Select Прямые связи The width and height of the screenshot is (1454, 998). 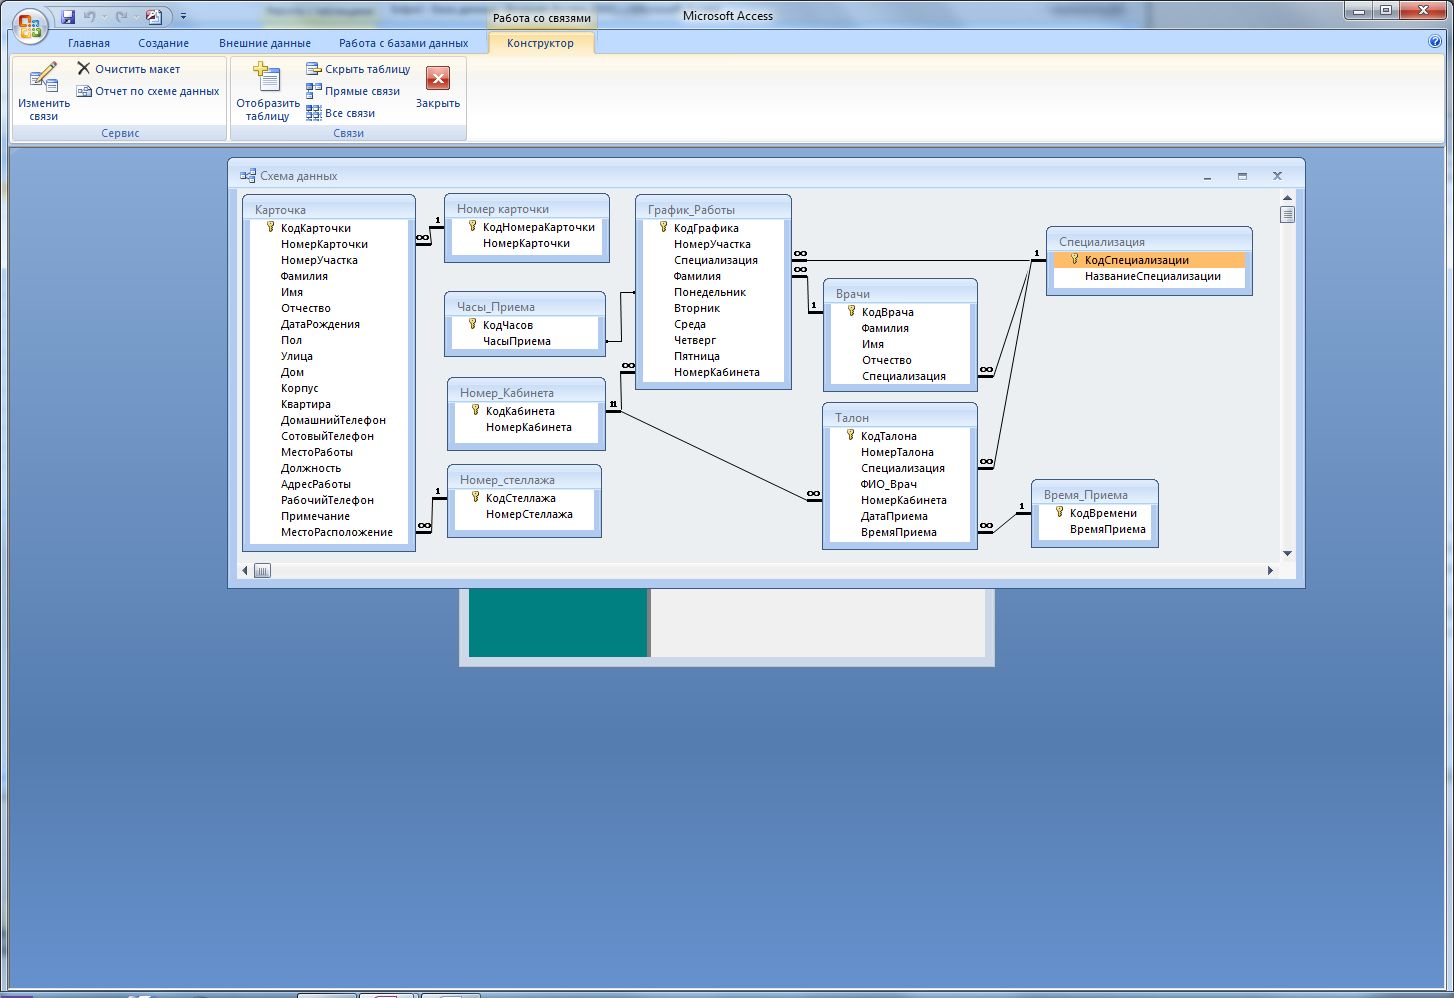[x=353, y=91]
